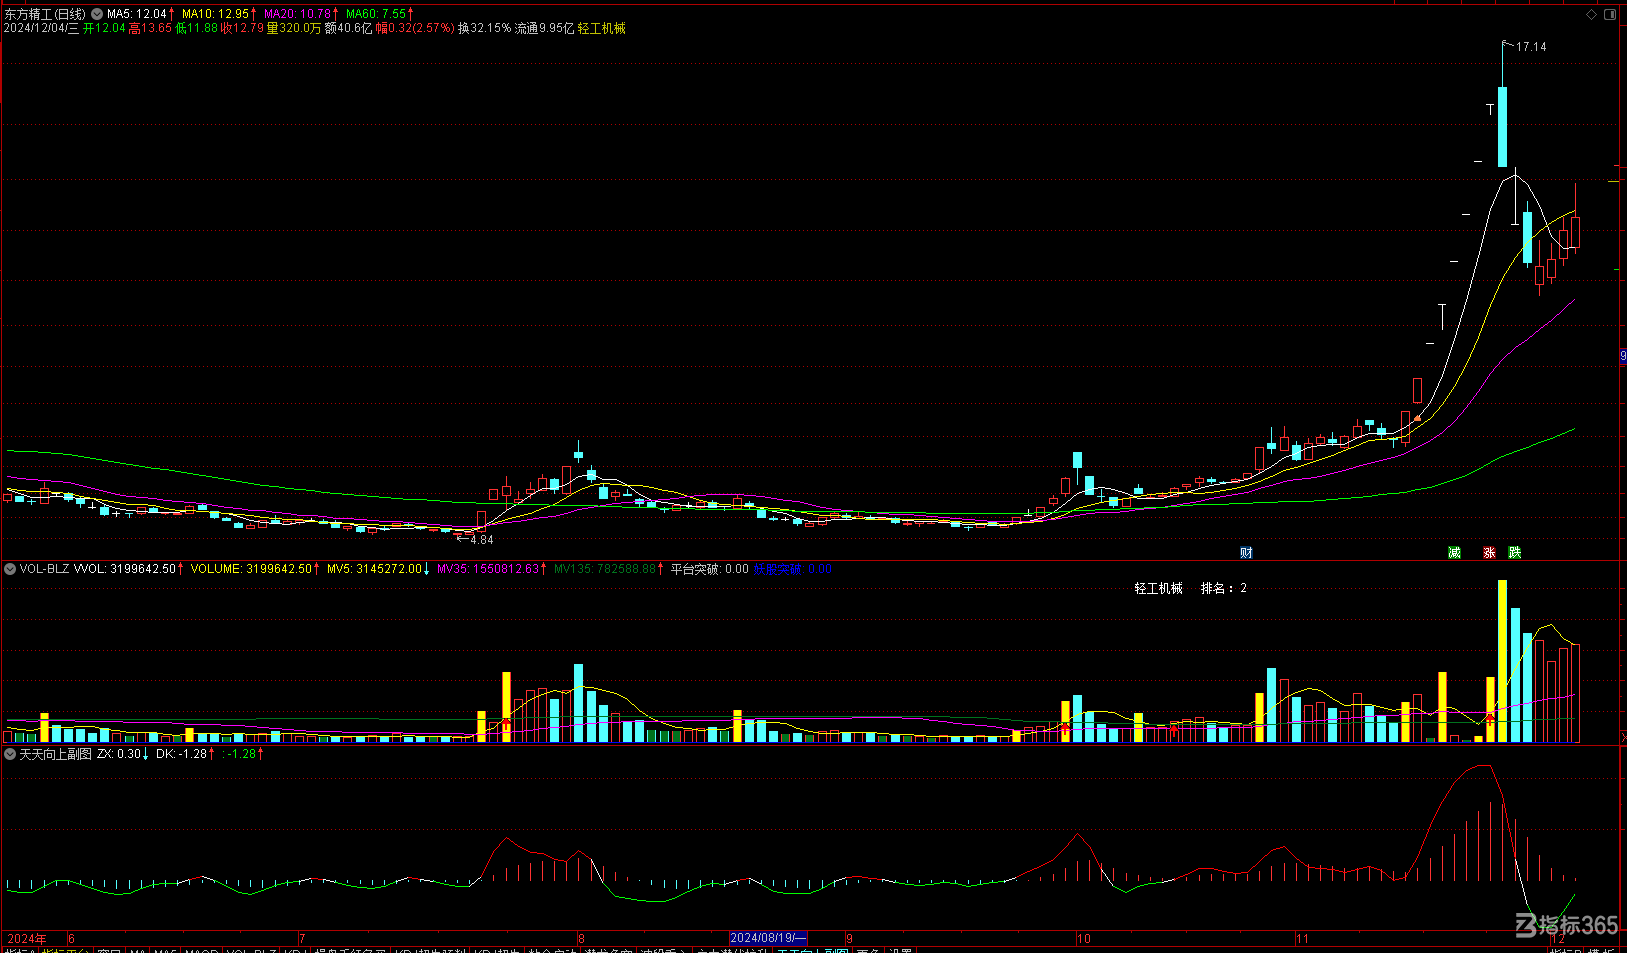This screenshot has width=1627, height=953.
Task: Click the VOL-BLZ indicator name
Action: pos(45,569)
